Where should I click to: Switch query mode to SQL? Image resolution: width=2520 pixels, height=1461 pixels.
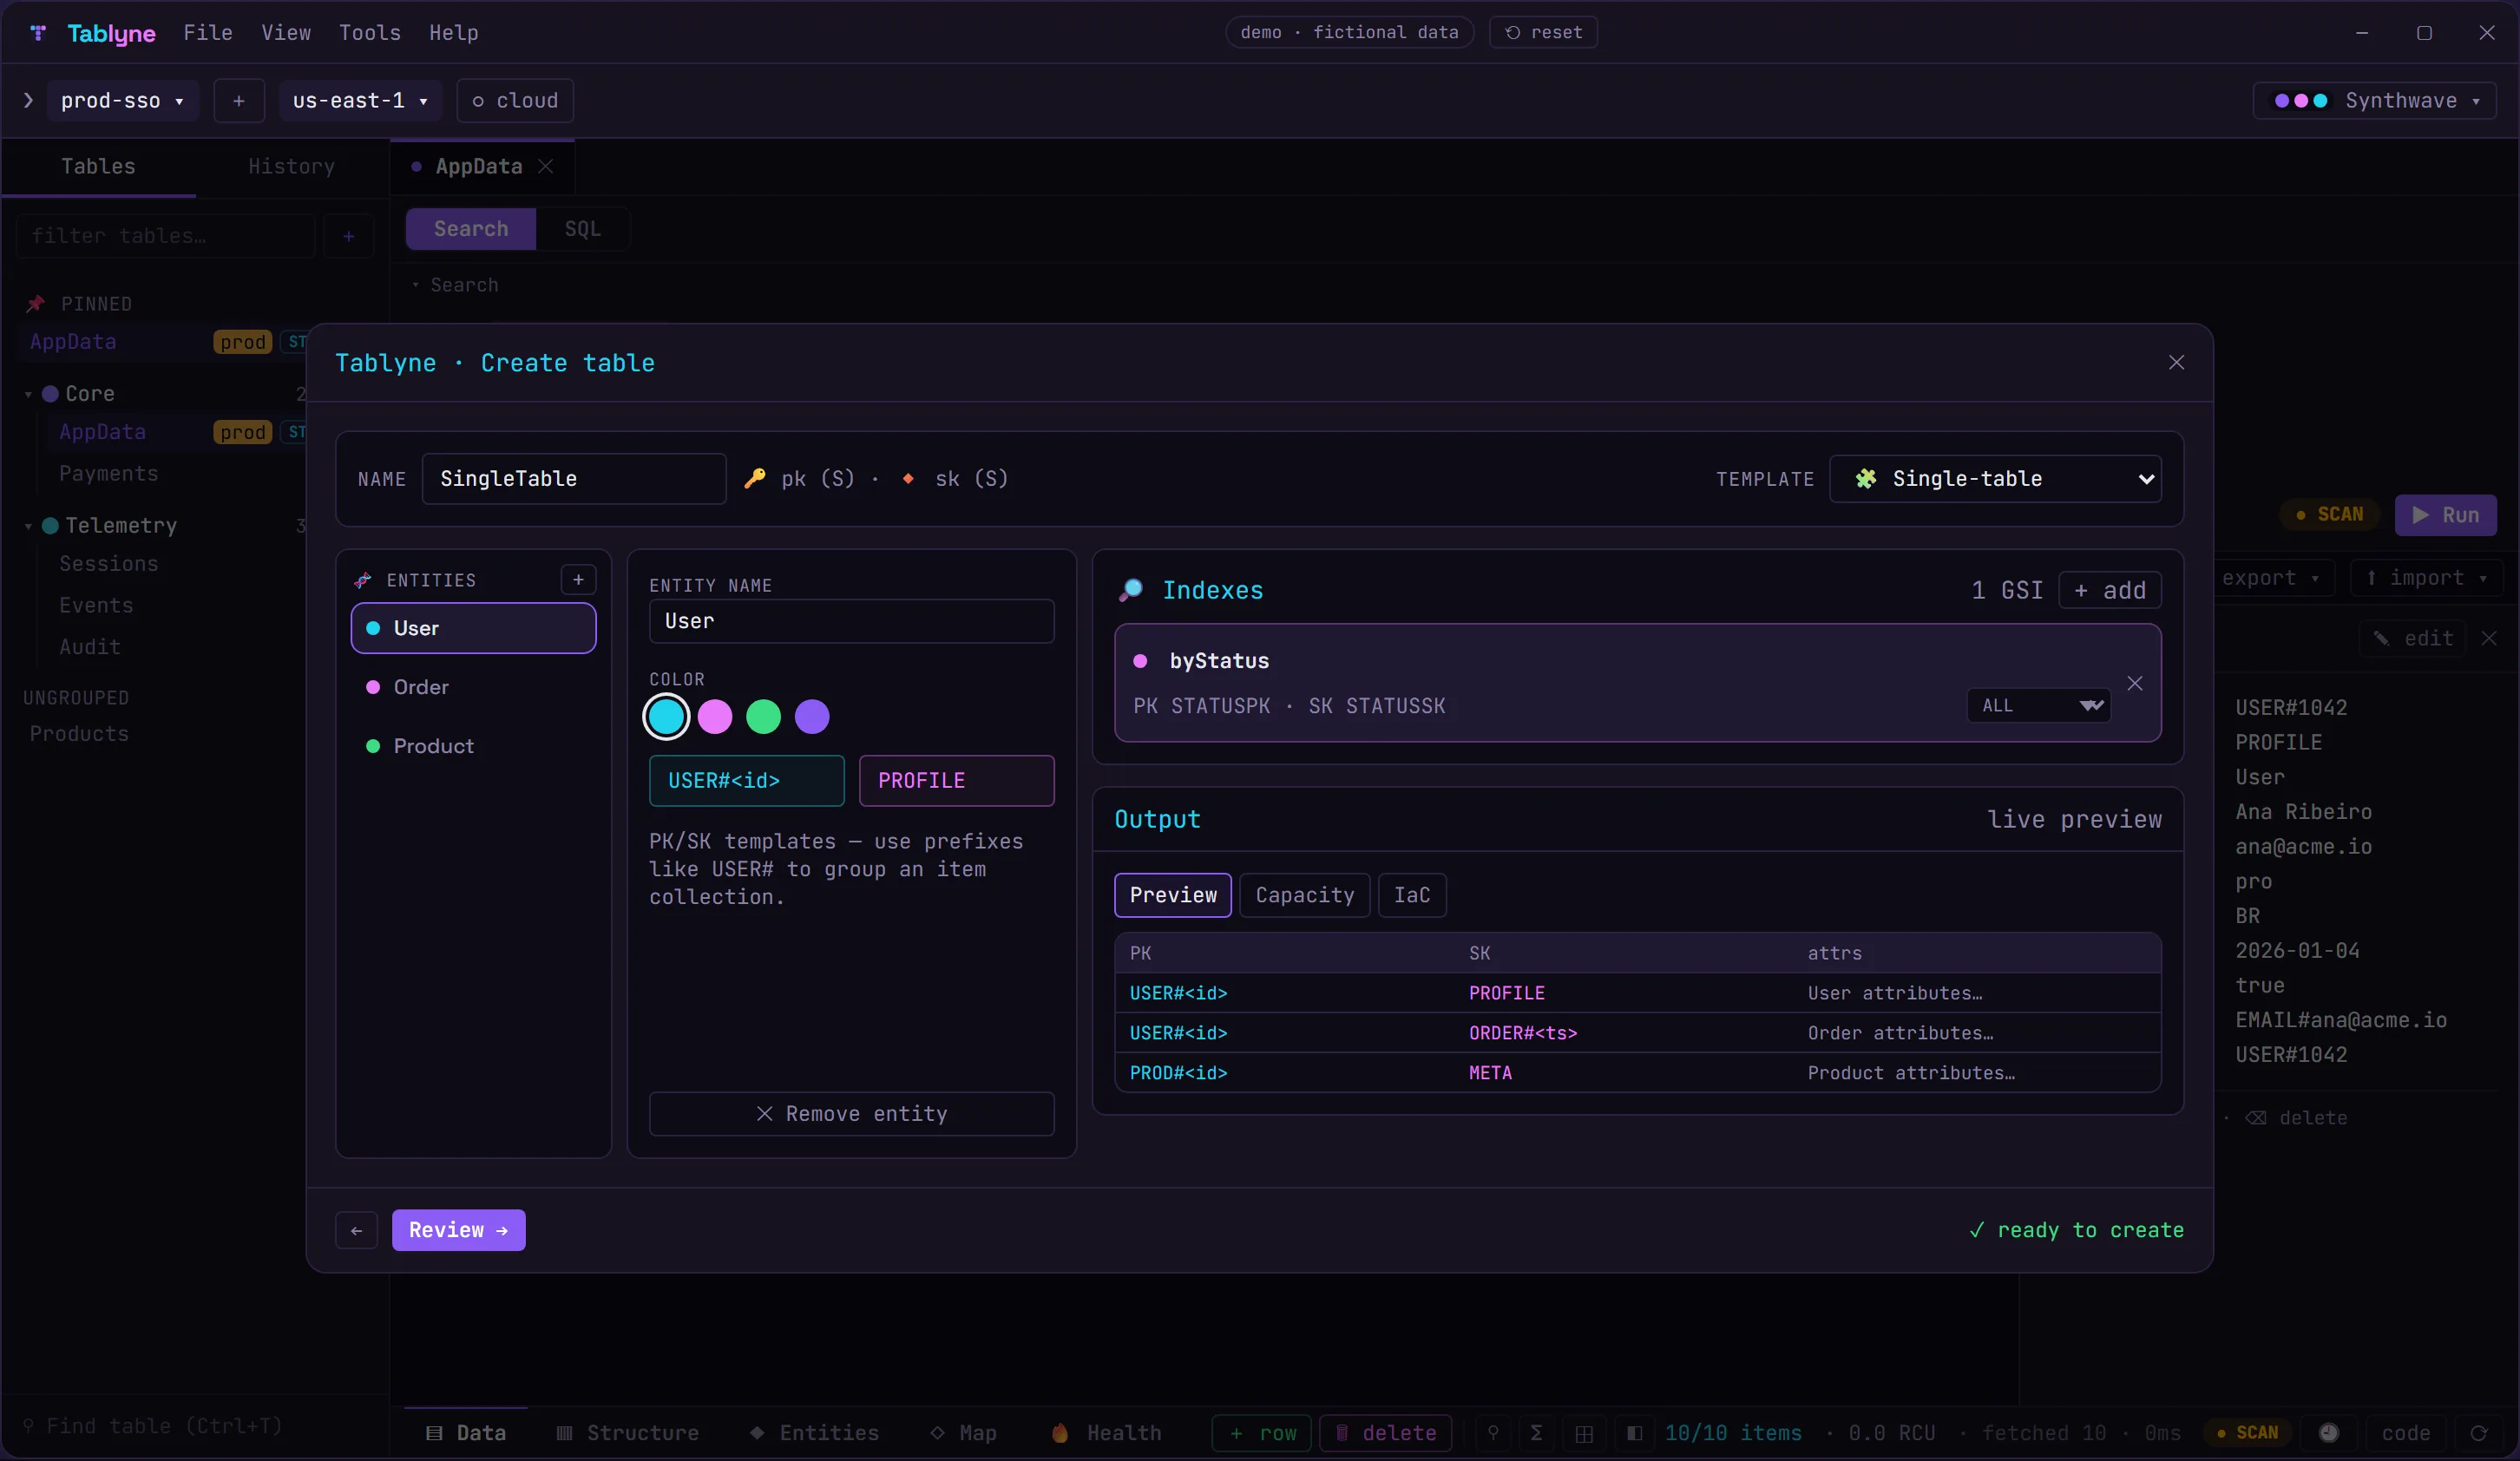click(x=583, y=229)
